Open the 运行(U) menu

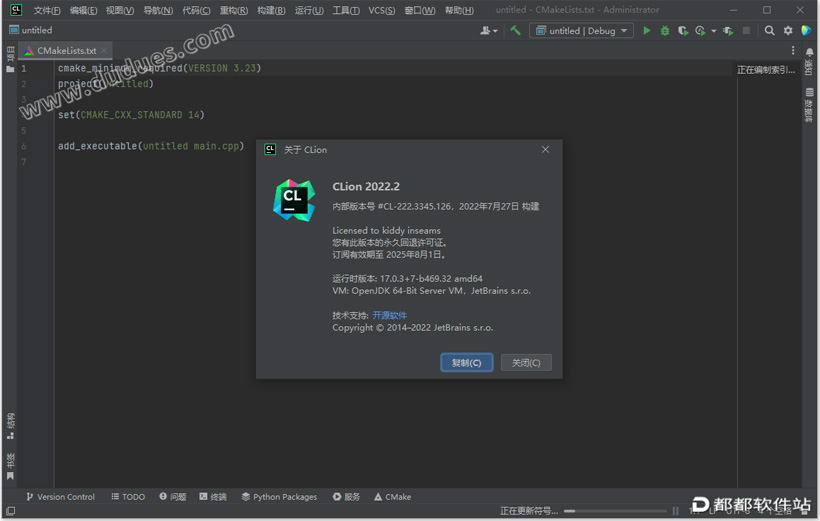(x=309, y=10)
